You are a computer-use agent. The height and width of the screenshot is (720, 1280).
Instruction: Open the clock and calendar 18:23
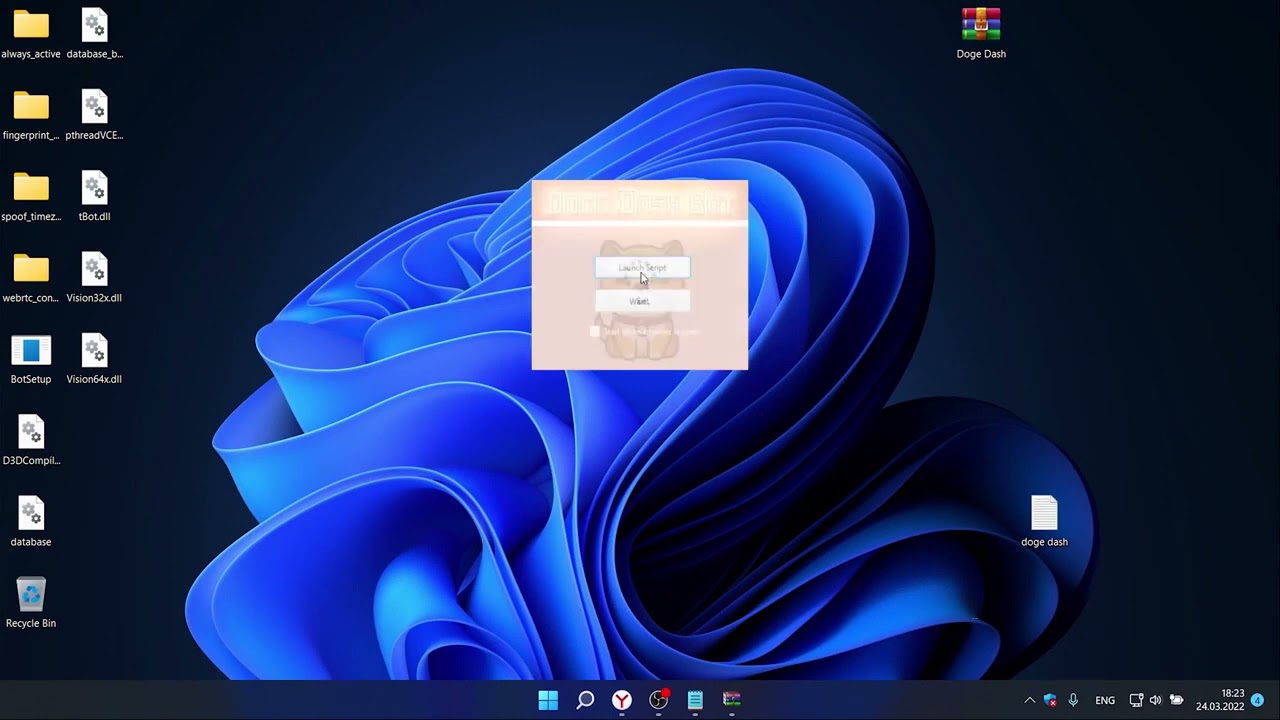(1220, 700)
